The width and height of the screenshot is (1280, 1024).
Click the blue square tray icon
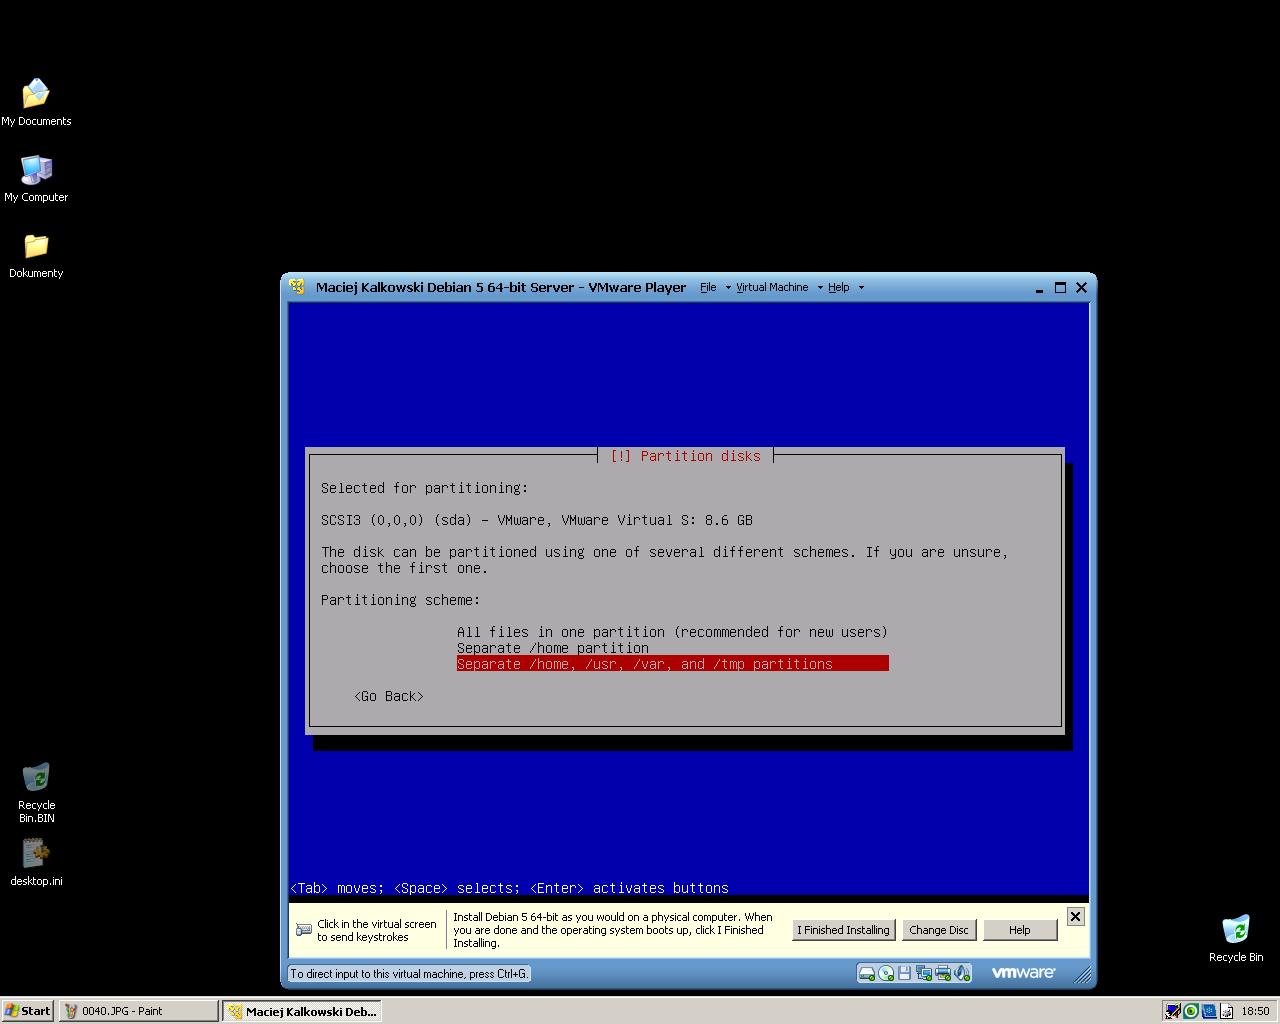tap(1209, 1011)
